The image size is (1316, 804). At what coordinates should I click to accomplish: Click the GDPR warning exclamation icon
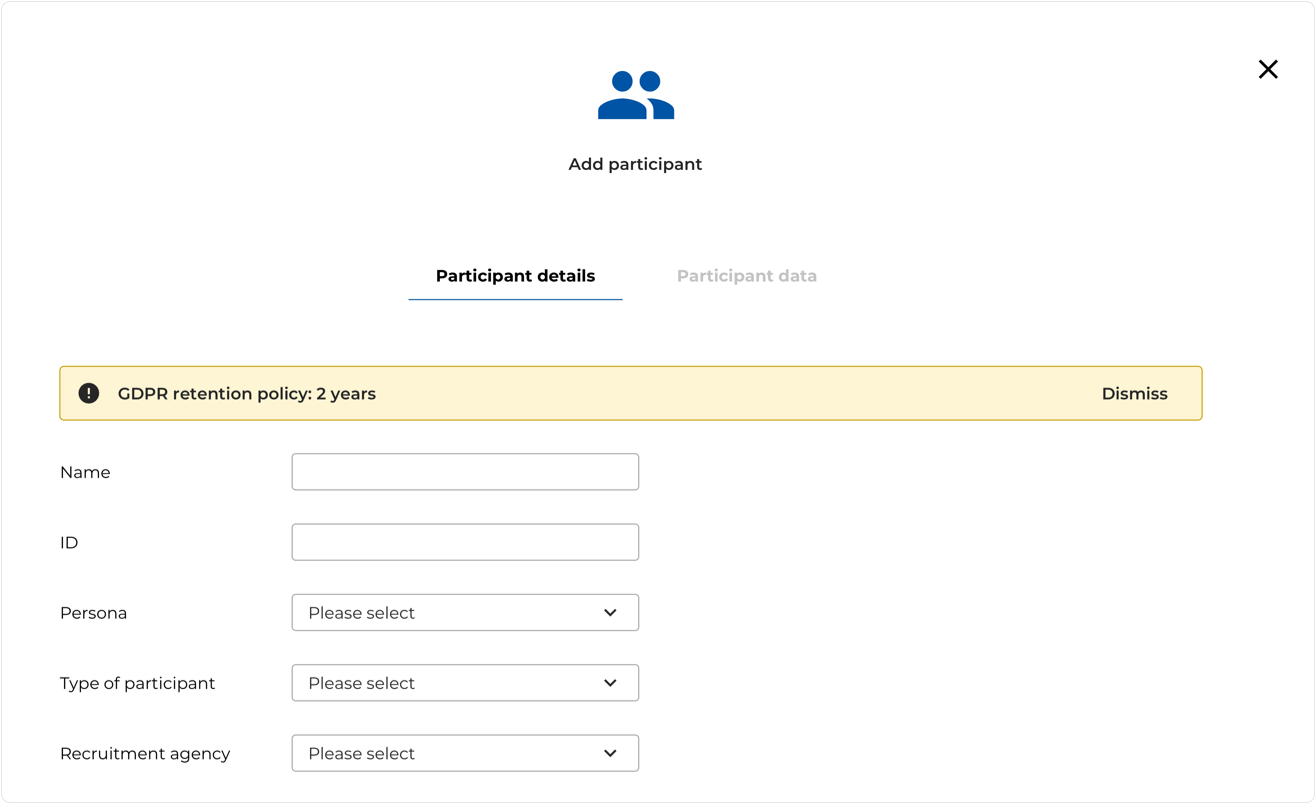[x=89, y=393]
